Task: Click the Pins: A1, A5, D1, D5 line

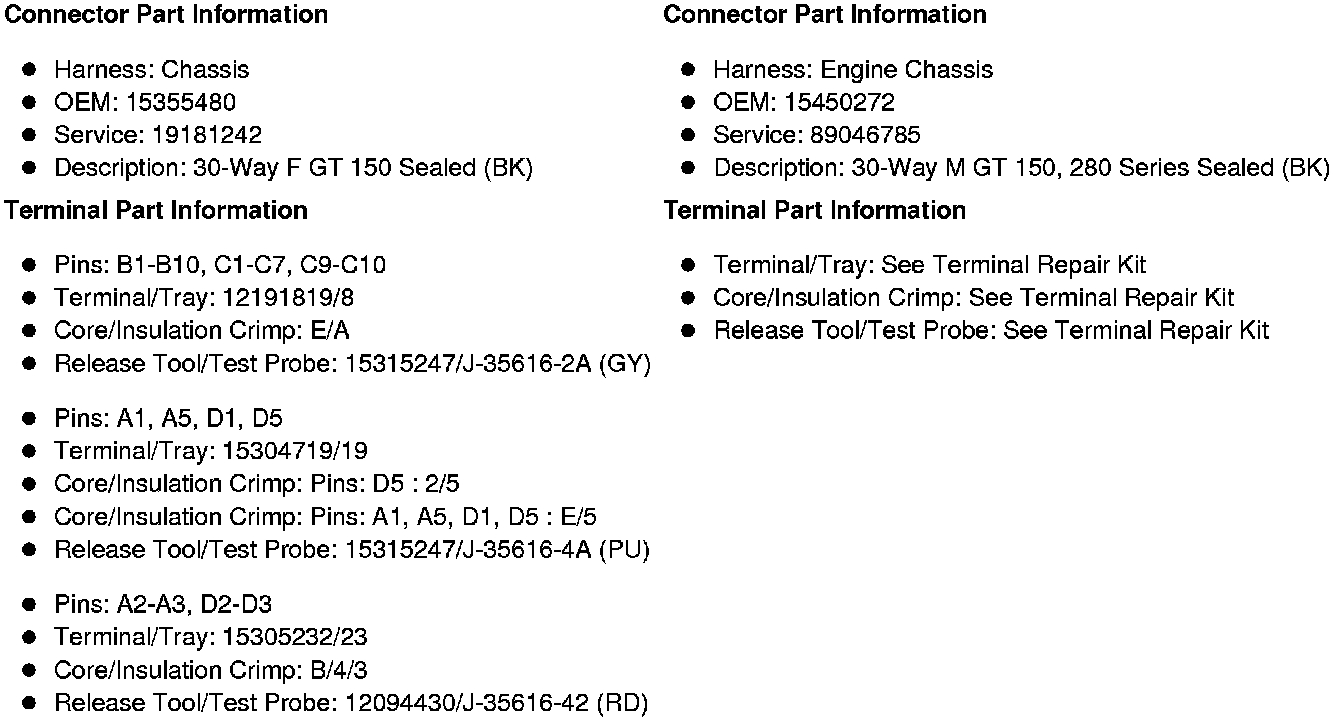Action: click(168, 419)
